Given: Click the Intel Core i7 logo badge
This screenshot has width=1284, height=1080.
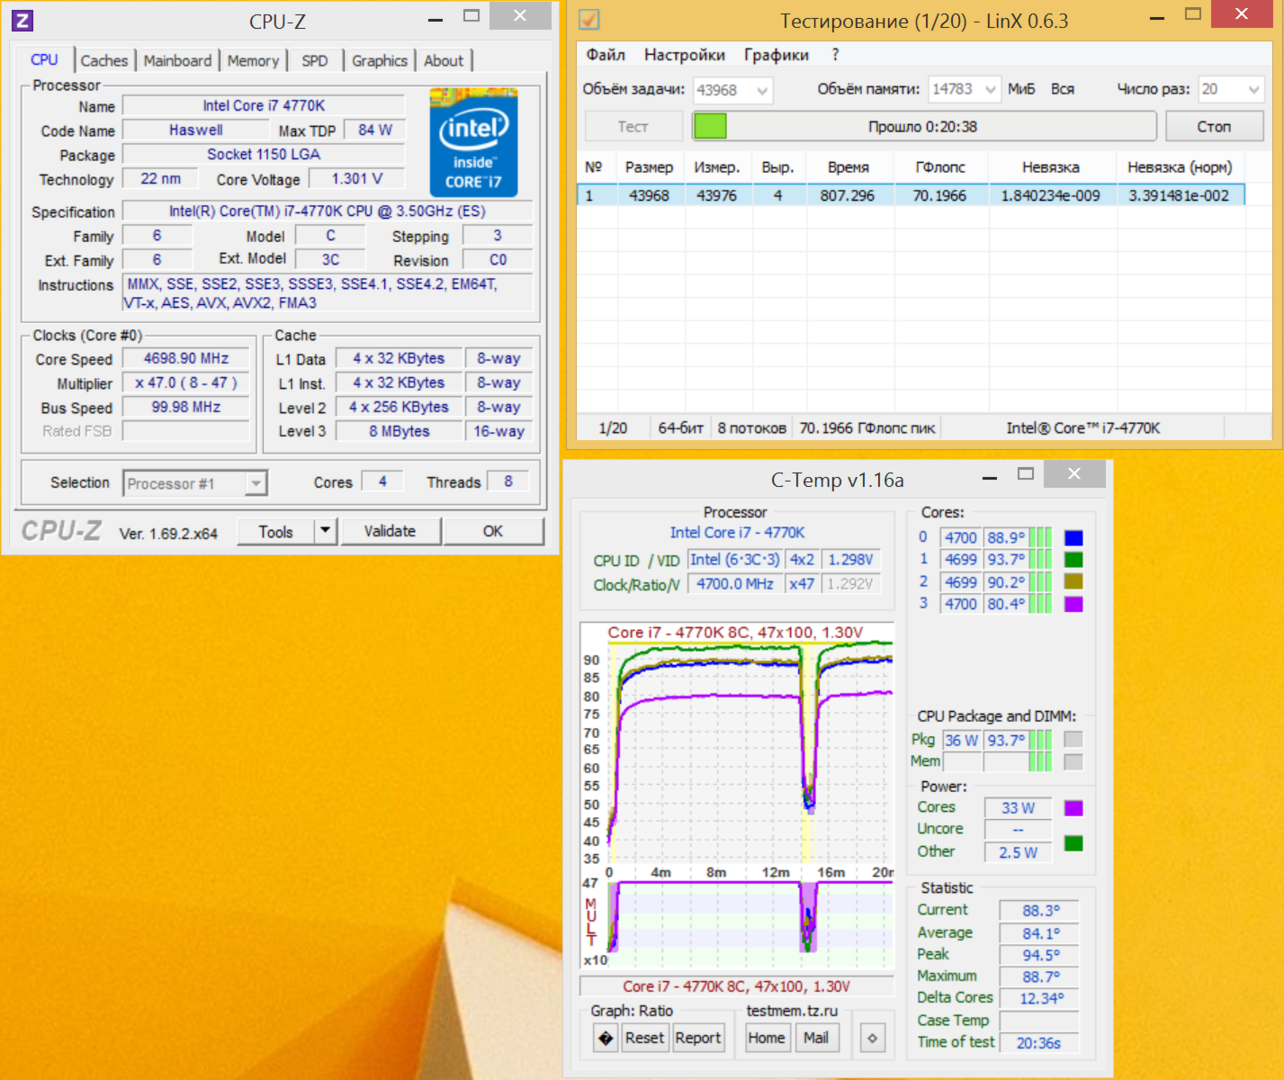Looking at the screenshot, I should [x=473, y=142].
